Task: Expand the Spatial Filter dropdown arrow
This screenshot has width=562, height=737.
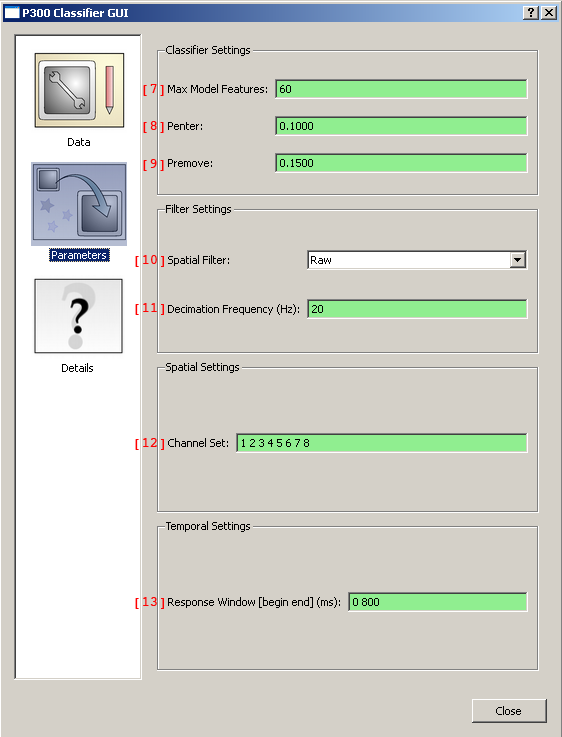Action: click(x=517, y=260)
